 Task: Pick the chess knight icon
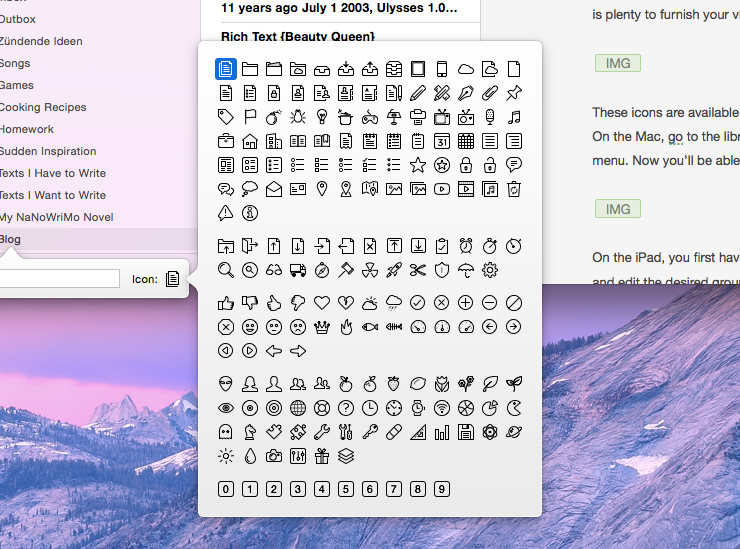pos(250,432)
